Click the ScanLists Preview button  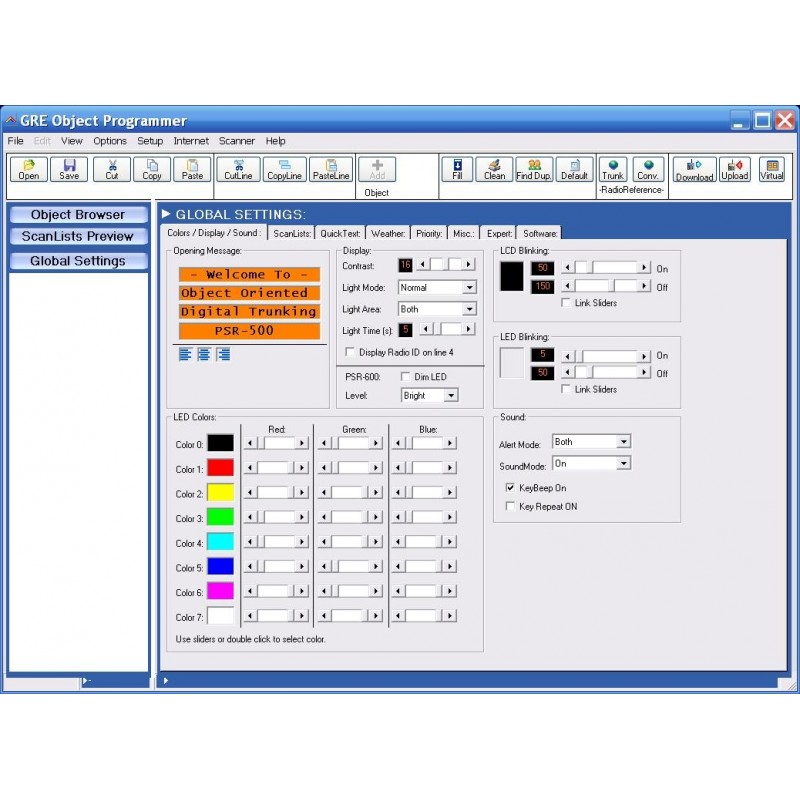pyautogui.click(x=78, y=237)
